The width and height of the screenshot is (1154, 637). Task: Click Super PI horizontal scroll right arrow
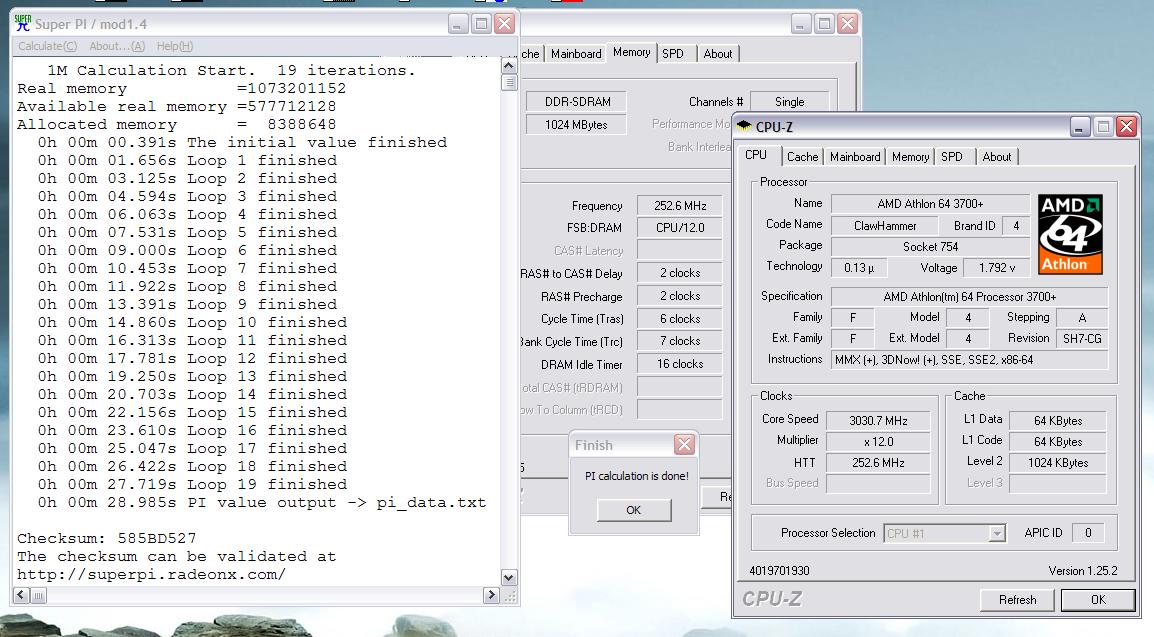(492, 595)
